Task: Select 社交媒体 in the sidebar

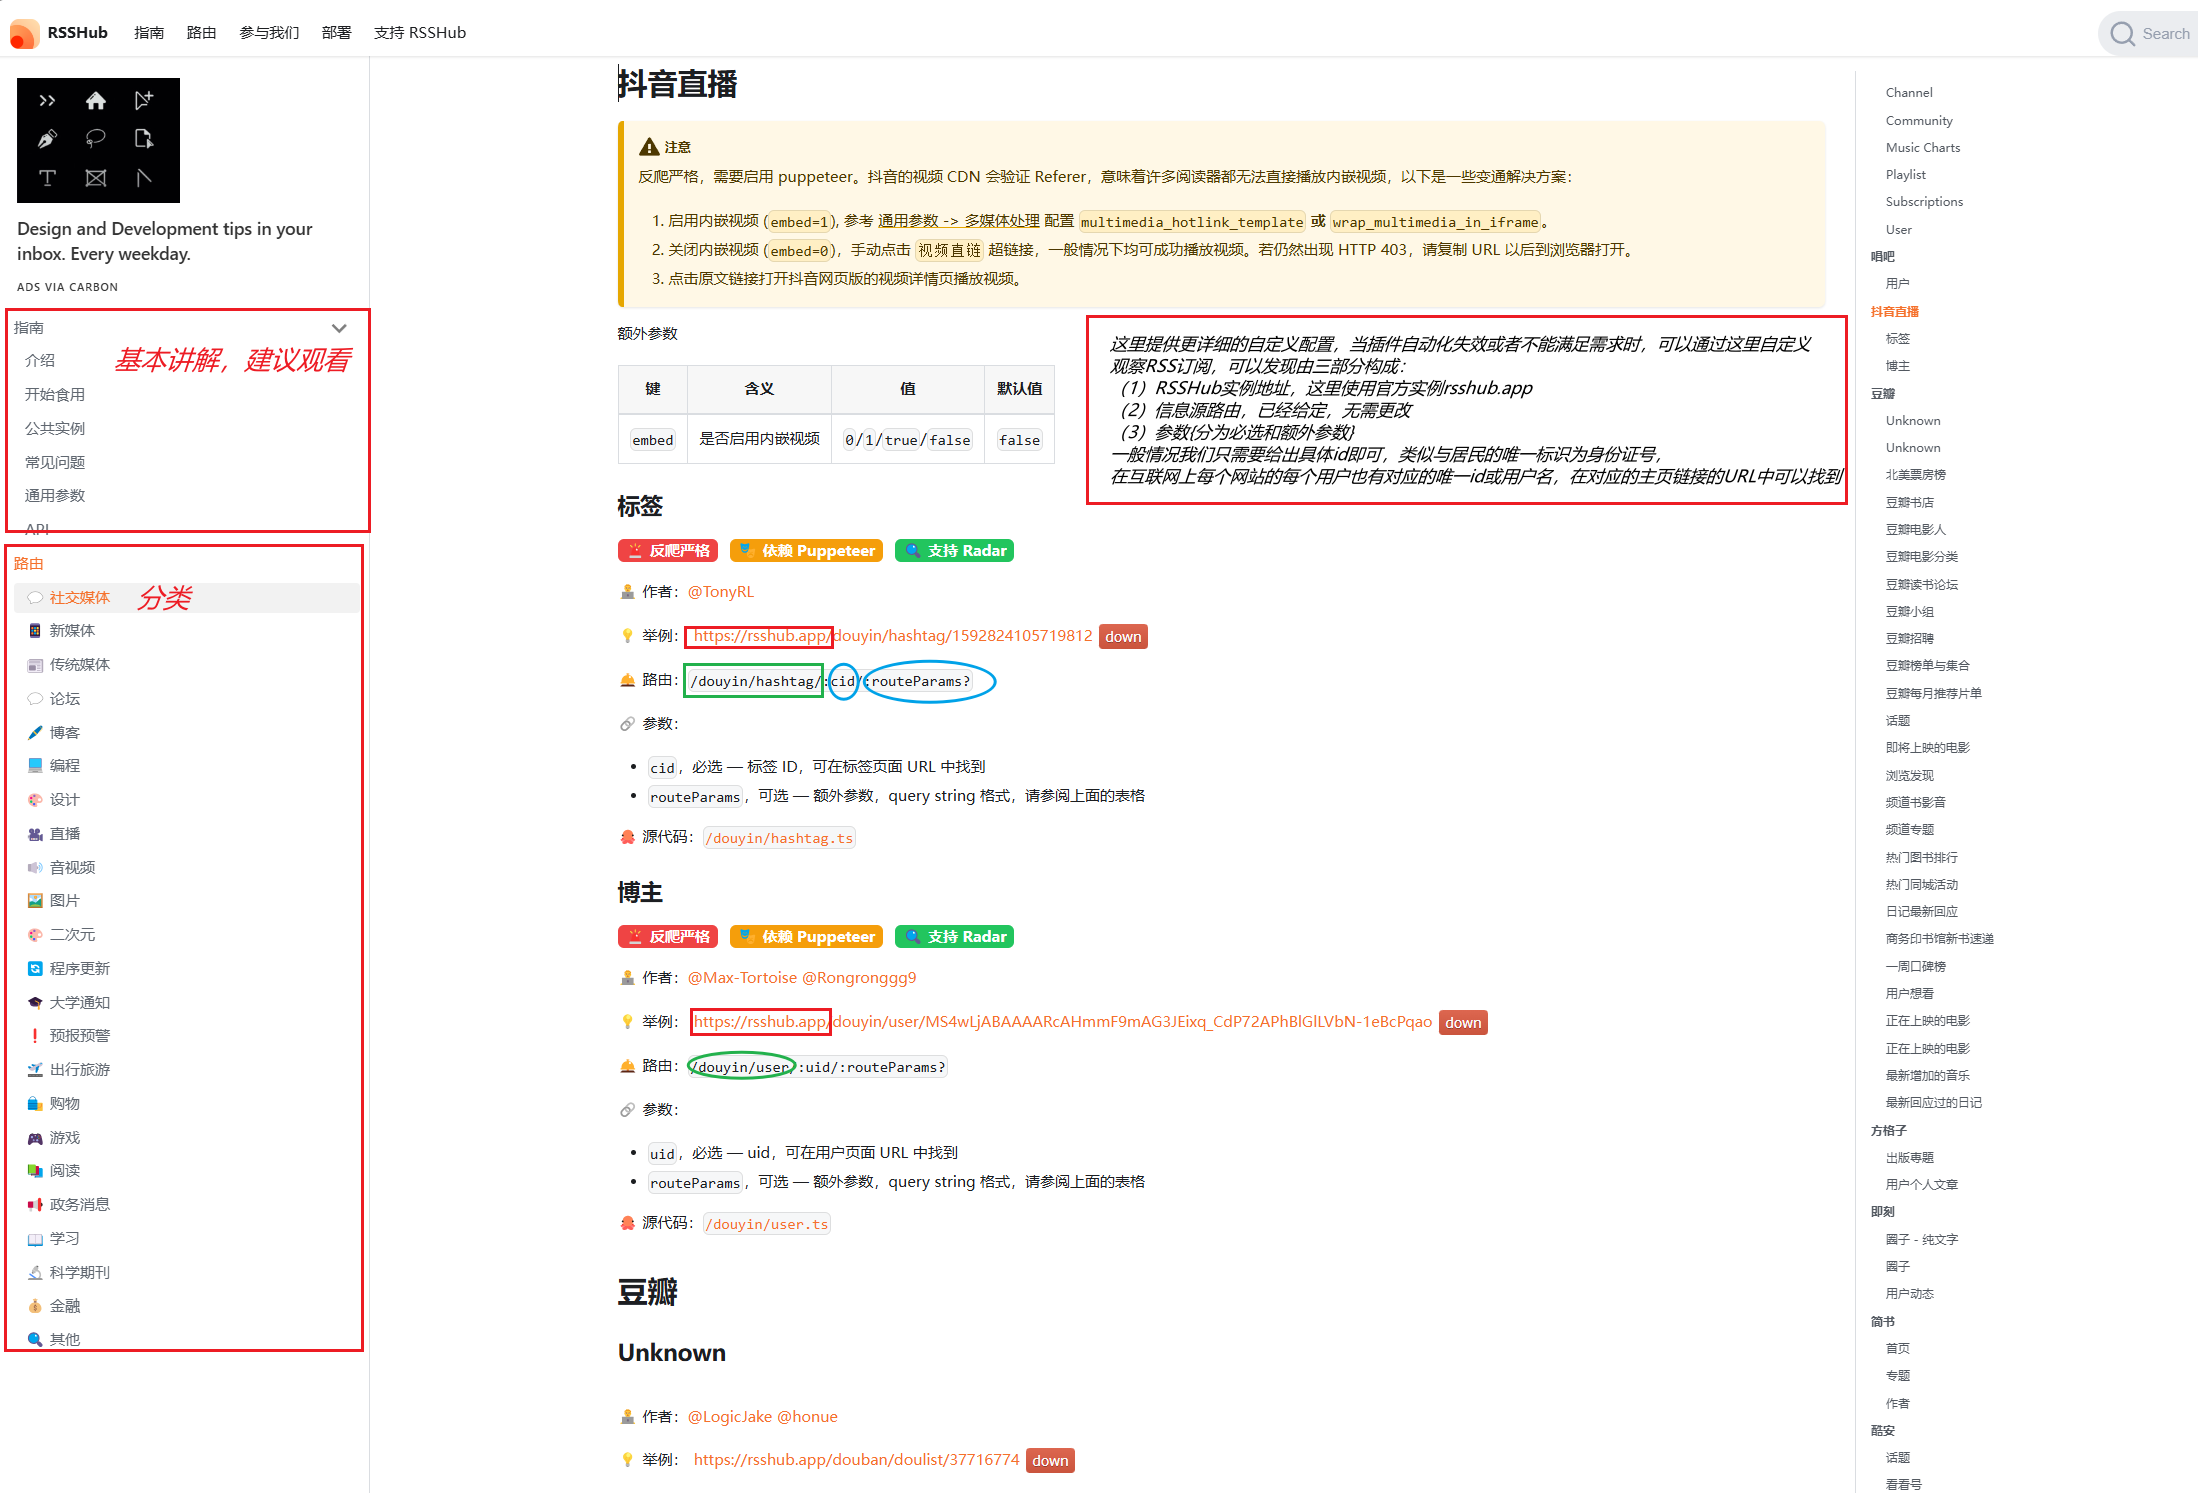Action: (x=79, y=597)
